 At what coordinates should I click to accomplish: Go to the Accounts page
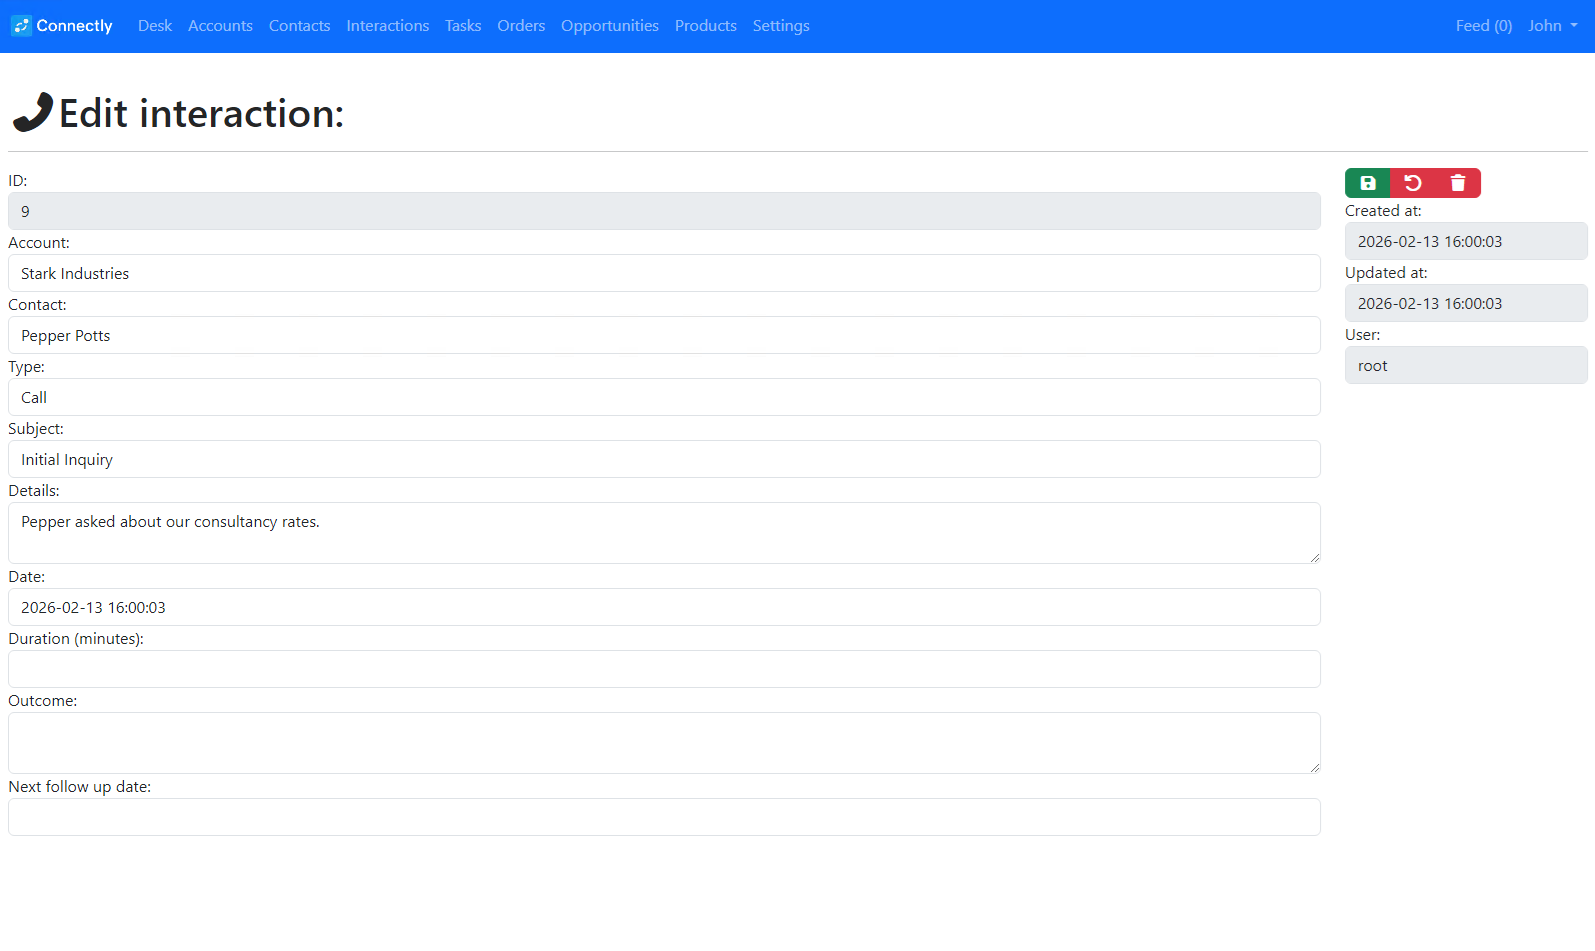coord(220,26)
